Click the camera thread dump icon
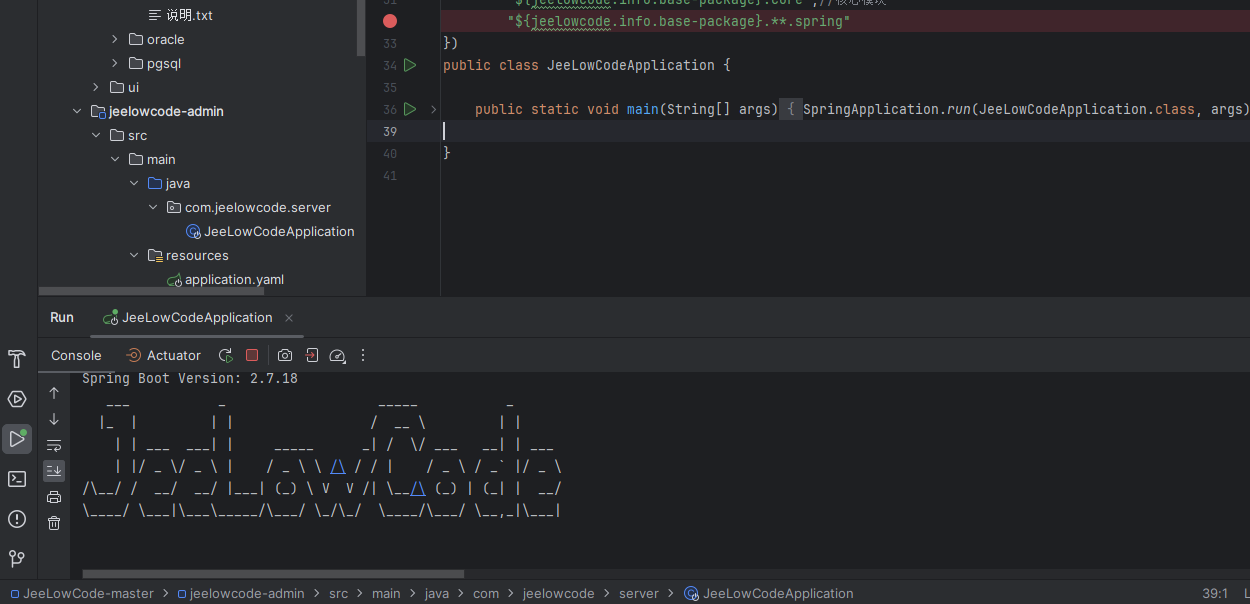 click(285, 355)
